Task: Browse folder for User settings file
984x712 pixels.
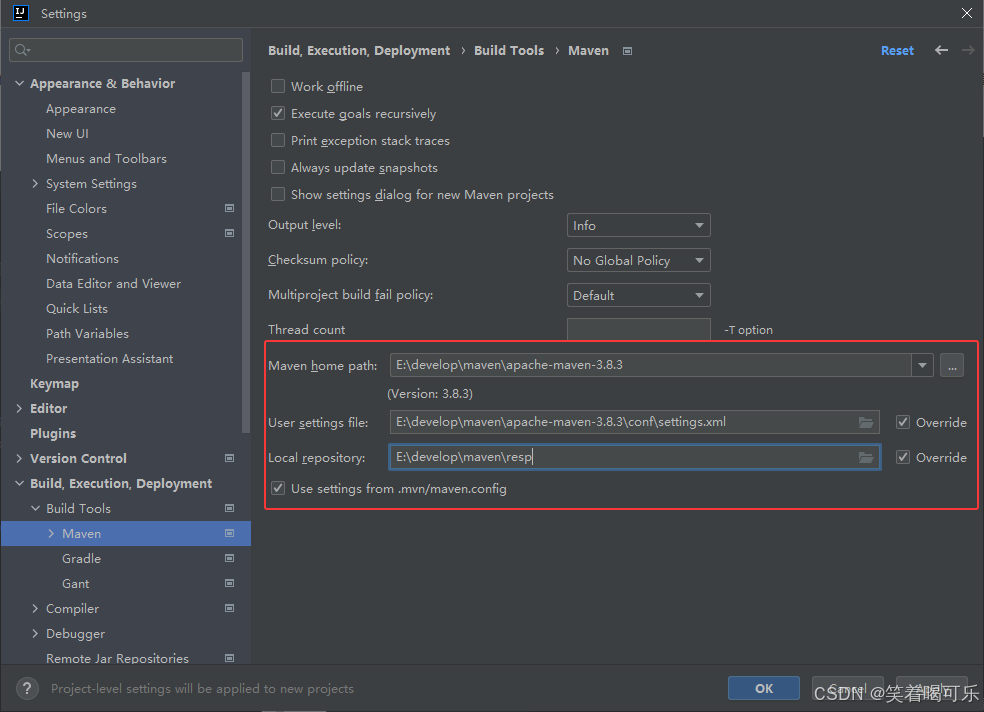Action: tap(866, 422)
